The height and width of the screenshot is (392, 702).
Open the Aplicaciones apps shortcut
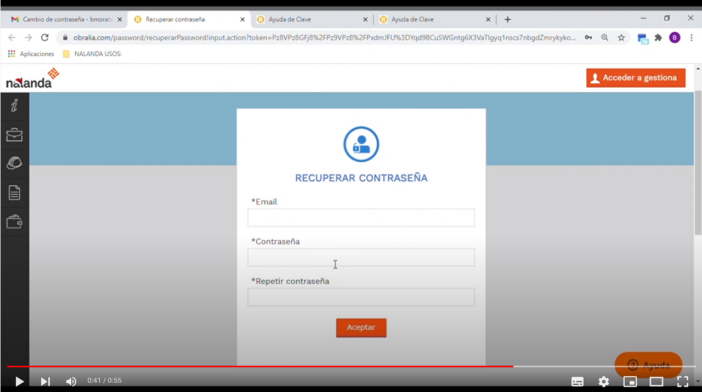(31, 54)
